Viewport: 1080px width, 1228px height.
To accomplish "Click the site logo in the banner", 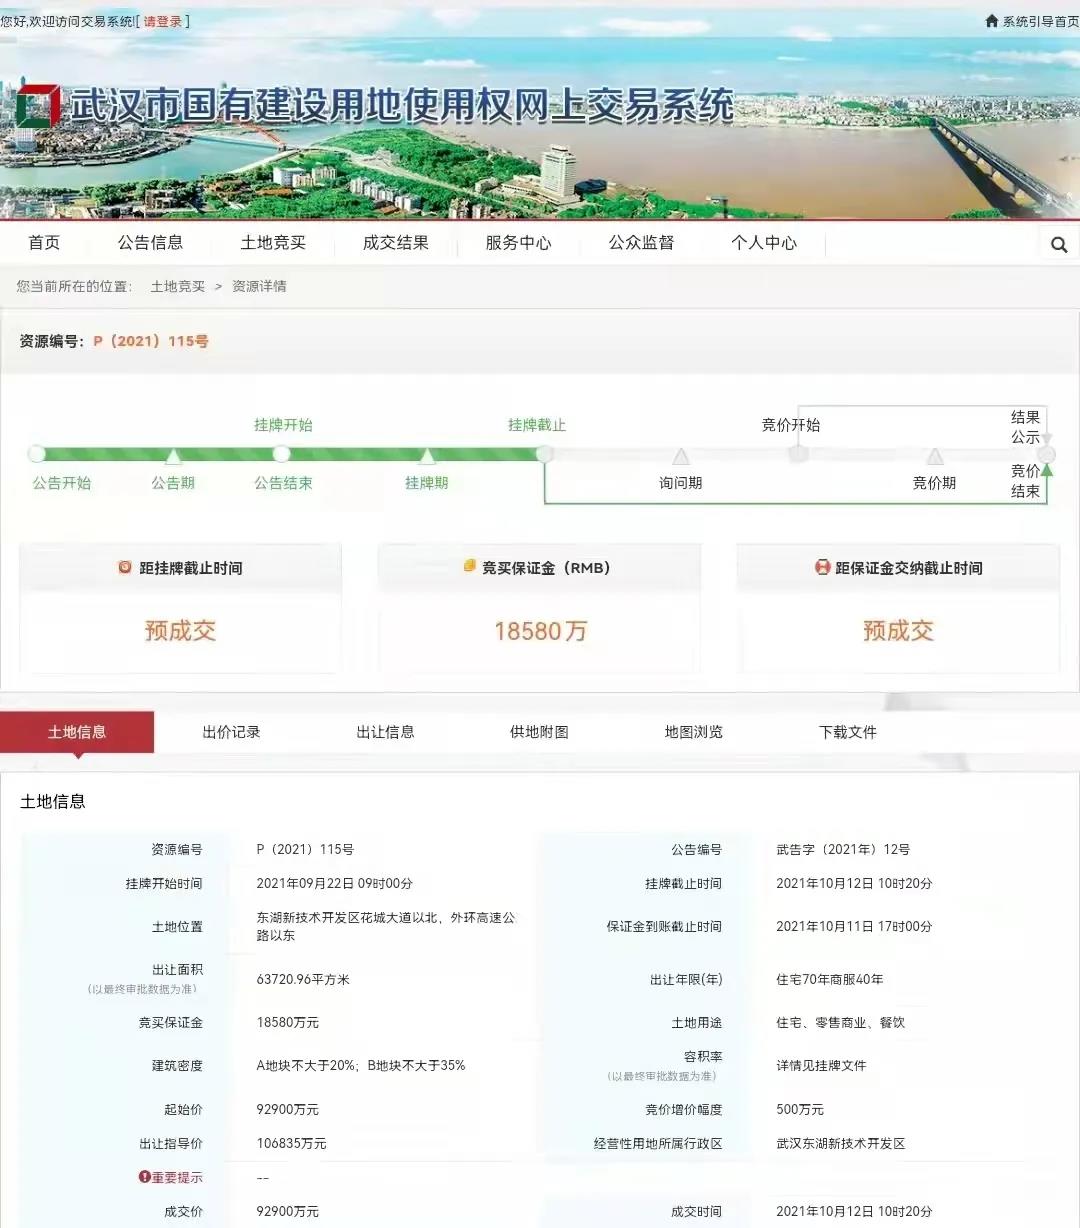I will 37,106.
